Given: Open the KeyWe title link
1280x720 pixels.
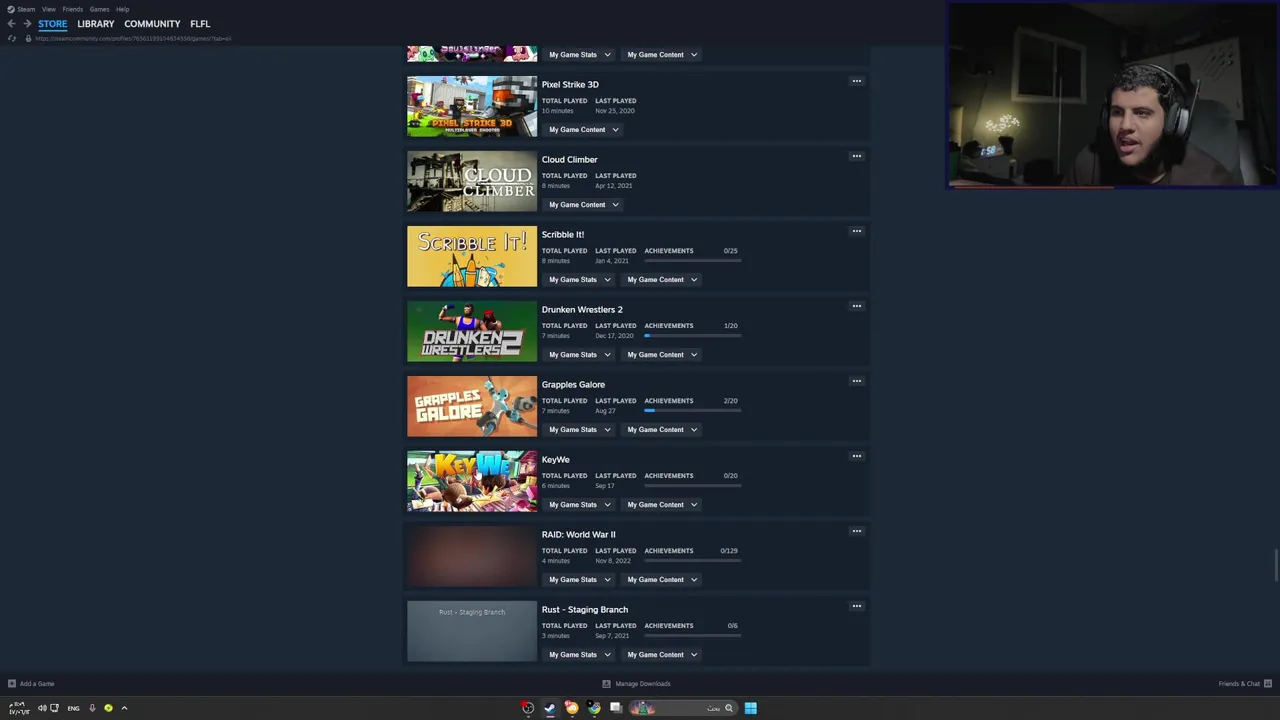Looking at the screenshot, I should [x=555, y=460].
